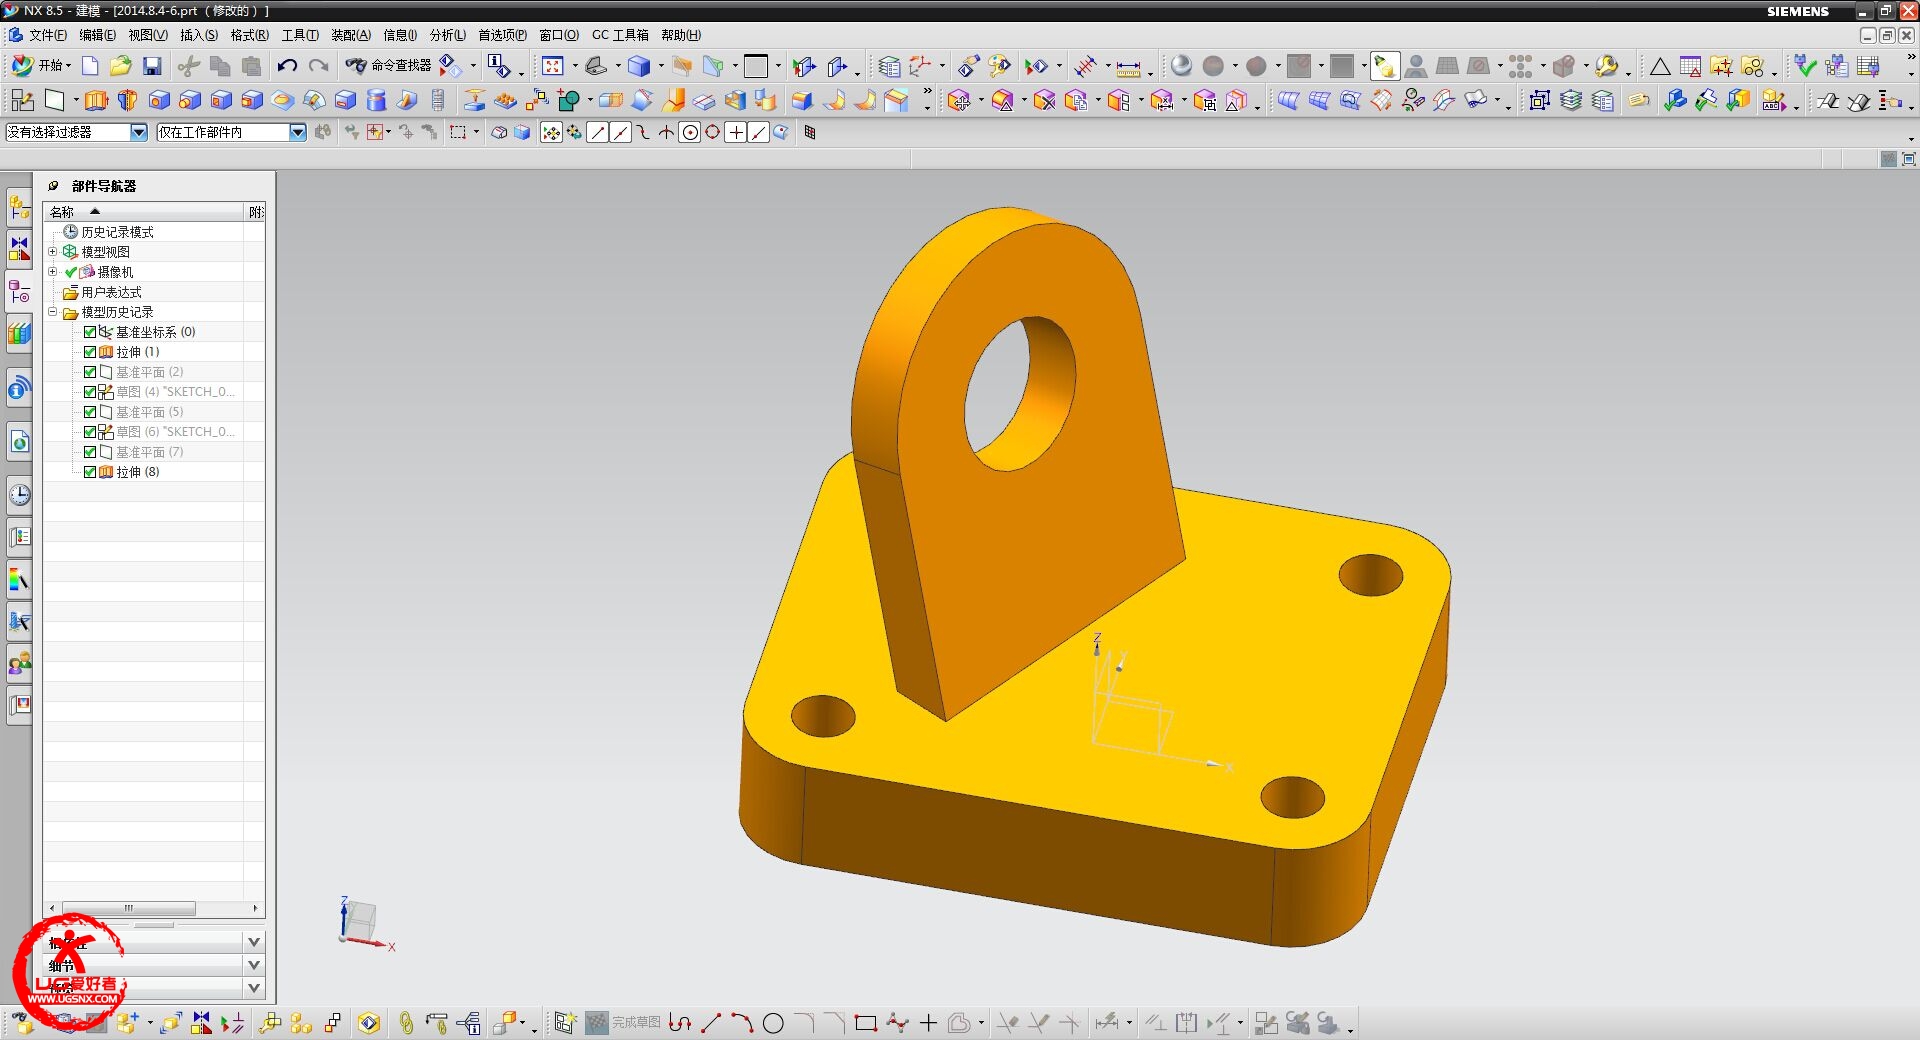Toggle the 摄像机 green checkmark
Viewport: 1920px width, 1040px height.
click(x=71, y=272)
